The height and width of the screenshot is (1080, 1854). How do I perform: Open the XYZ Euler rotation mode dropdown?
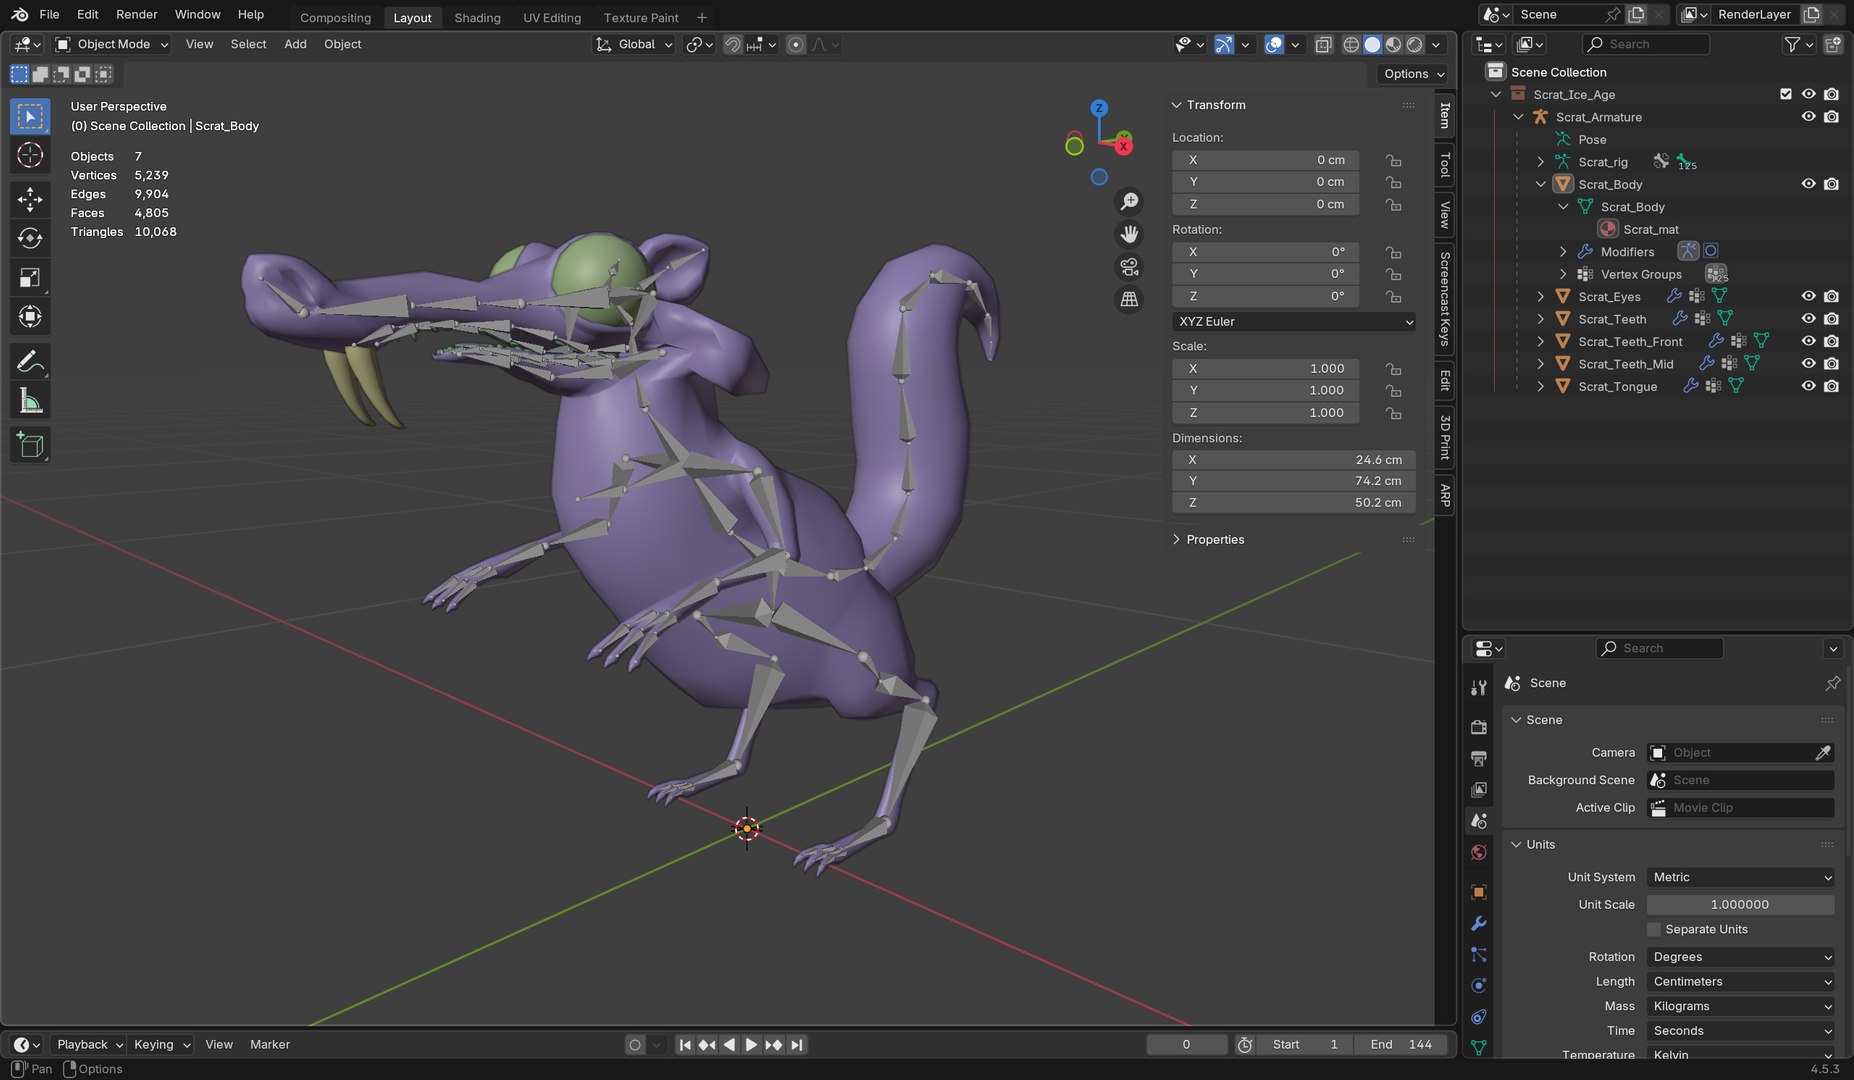point(1294,322)
